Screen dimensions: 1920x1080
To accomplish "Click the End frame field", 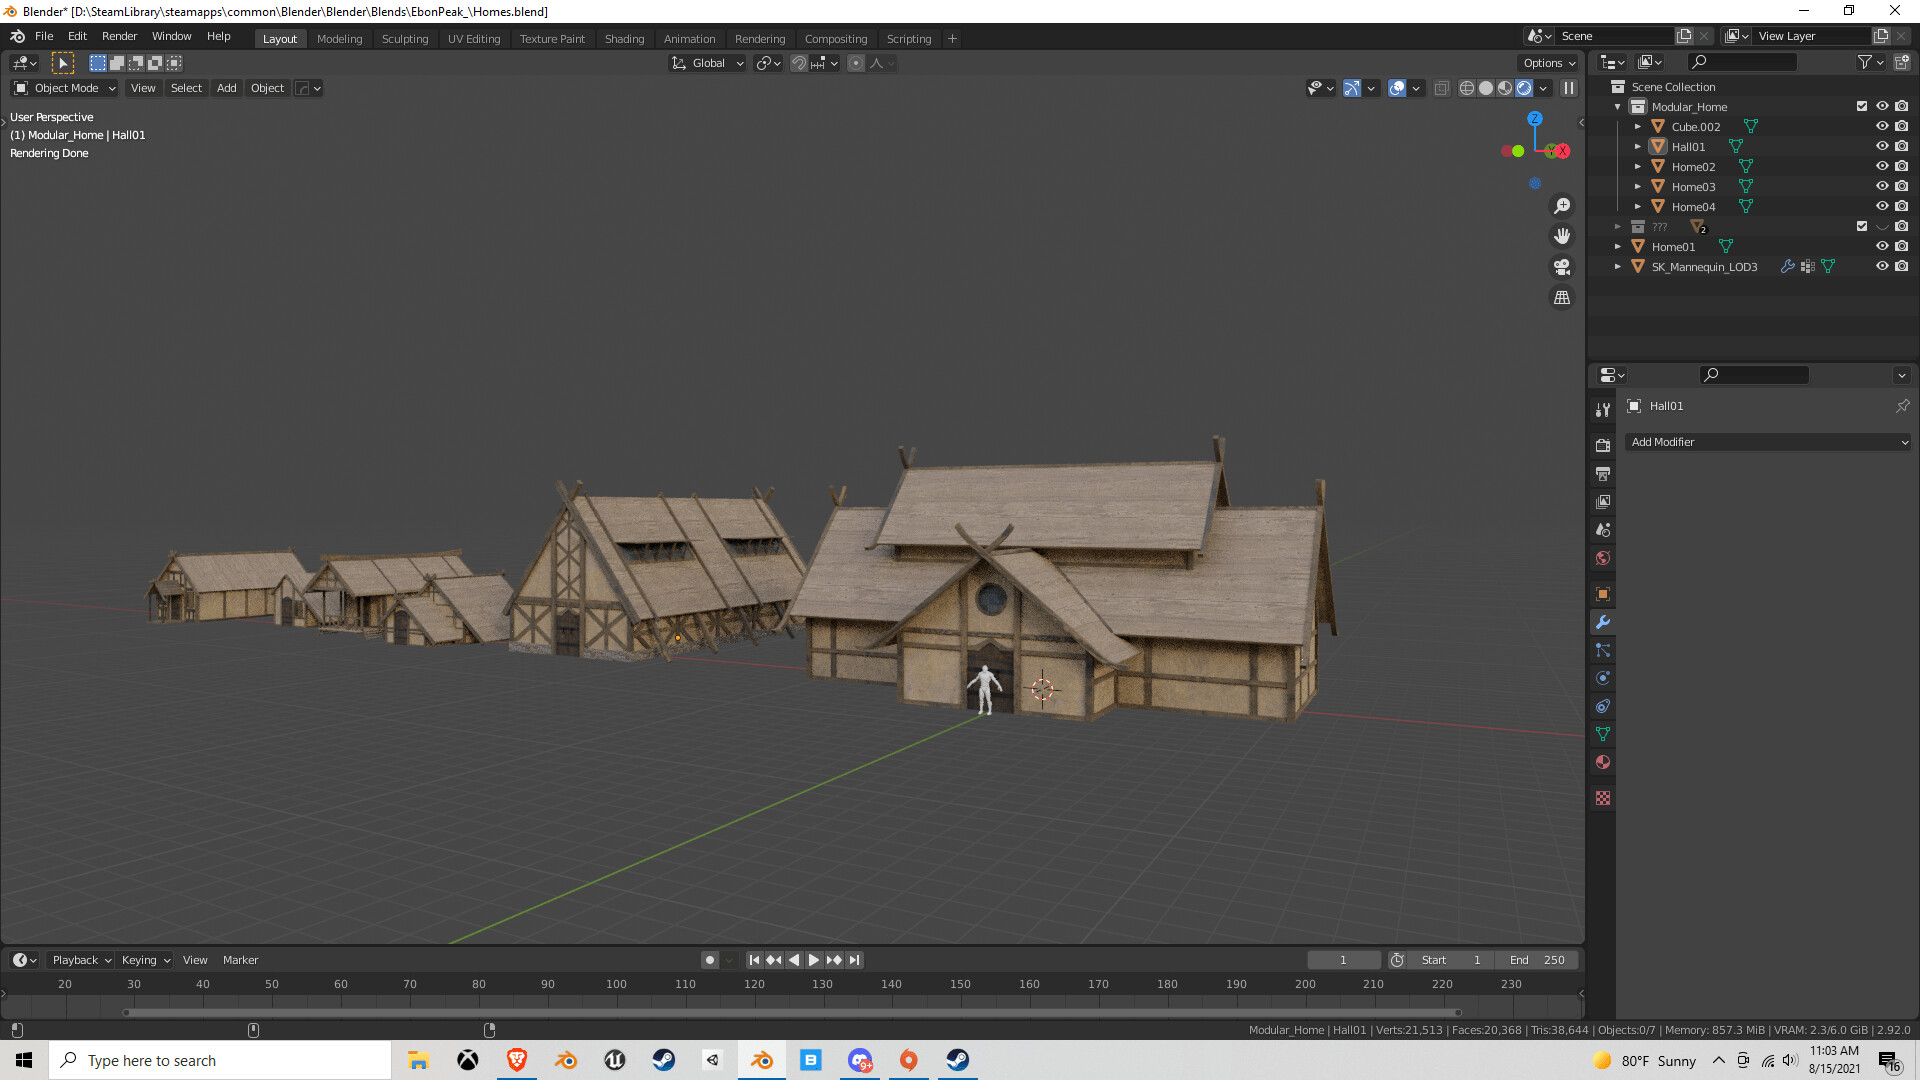I will (x=1537, y=960).
